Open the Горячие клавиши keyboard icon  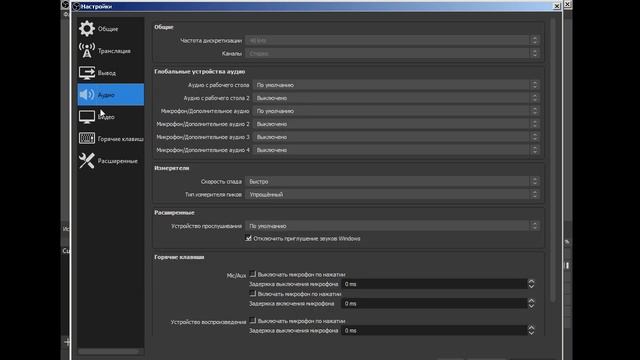coord(87,138)
